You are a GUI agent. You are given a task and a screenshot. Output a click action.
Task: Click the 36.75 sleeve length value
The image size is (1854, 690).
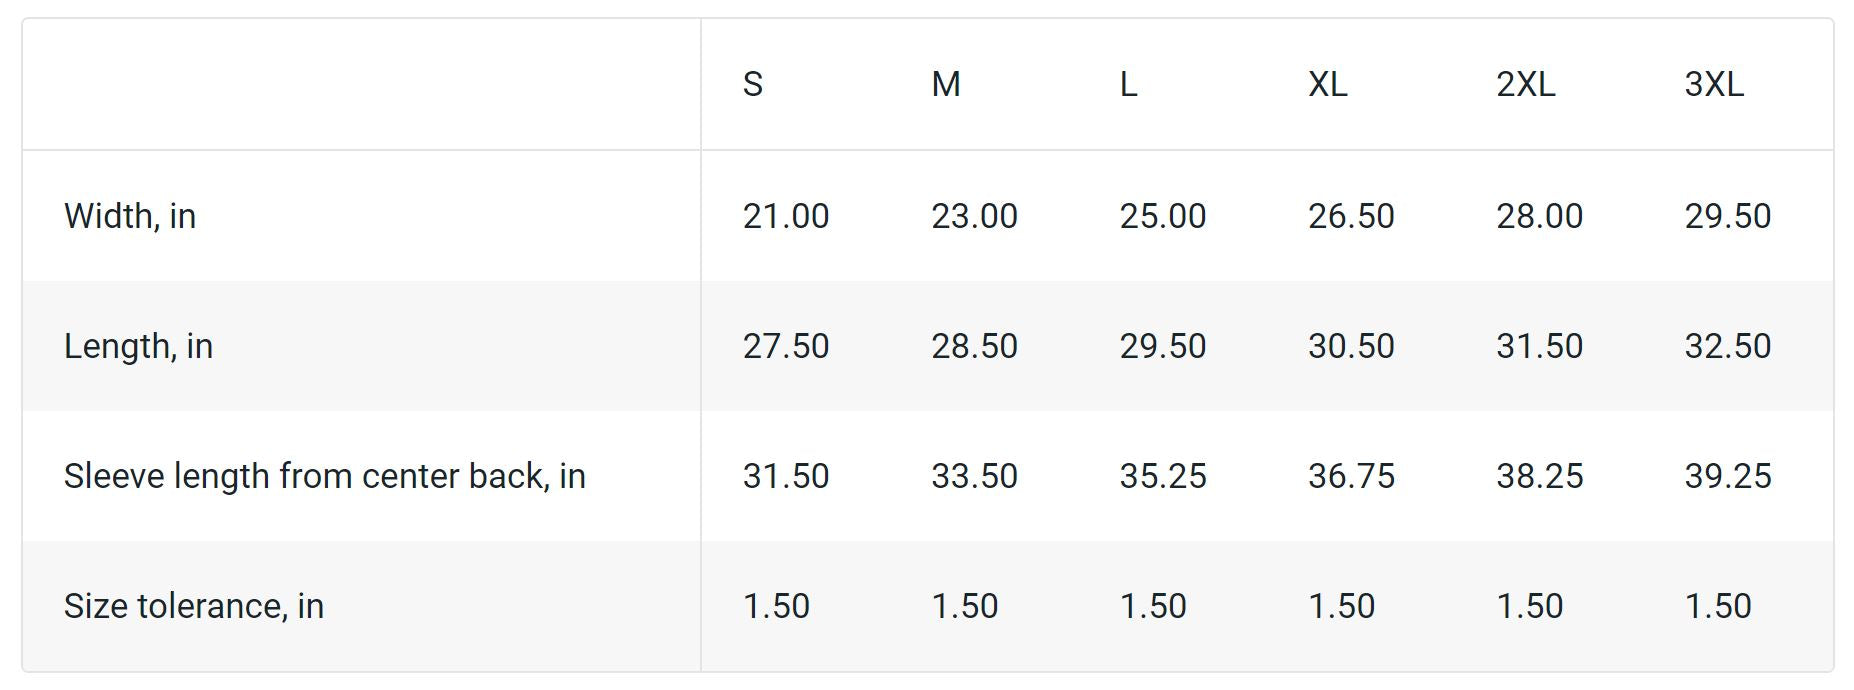[1350, 476]
